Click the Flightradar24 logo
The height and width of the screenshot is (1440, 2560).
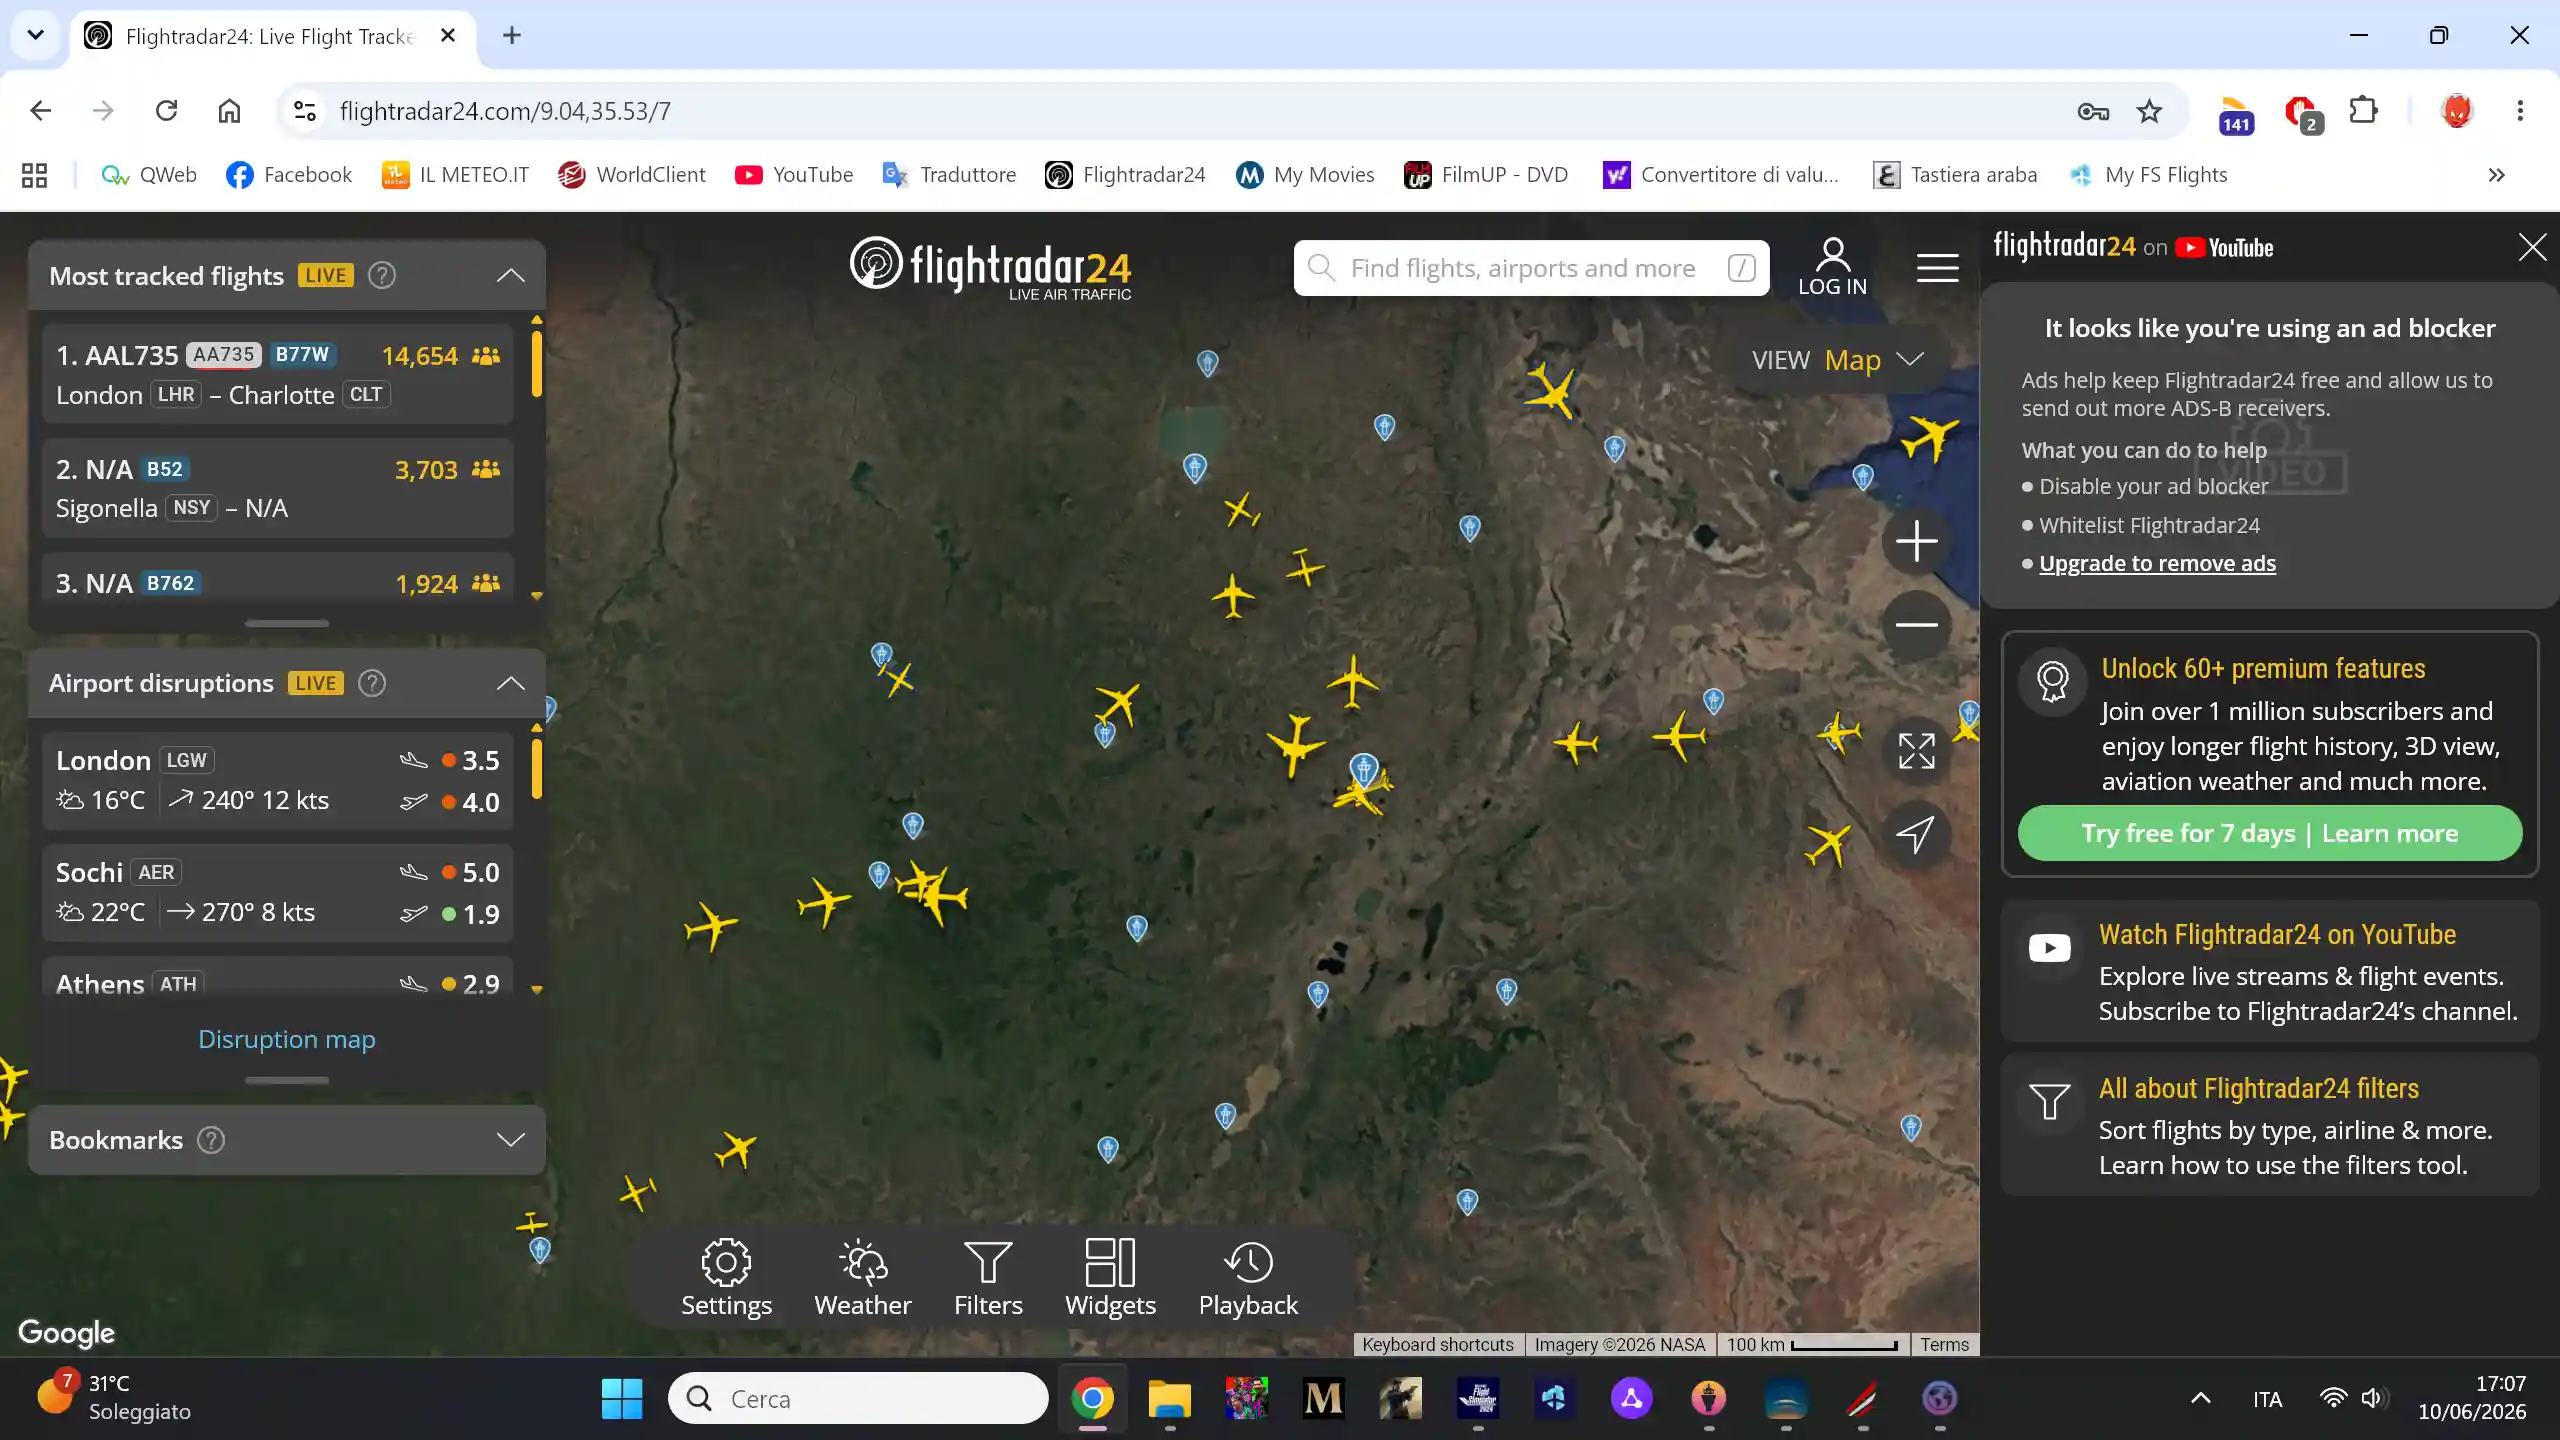click(990, 268)
